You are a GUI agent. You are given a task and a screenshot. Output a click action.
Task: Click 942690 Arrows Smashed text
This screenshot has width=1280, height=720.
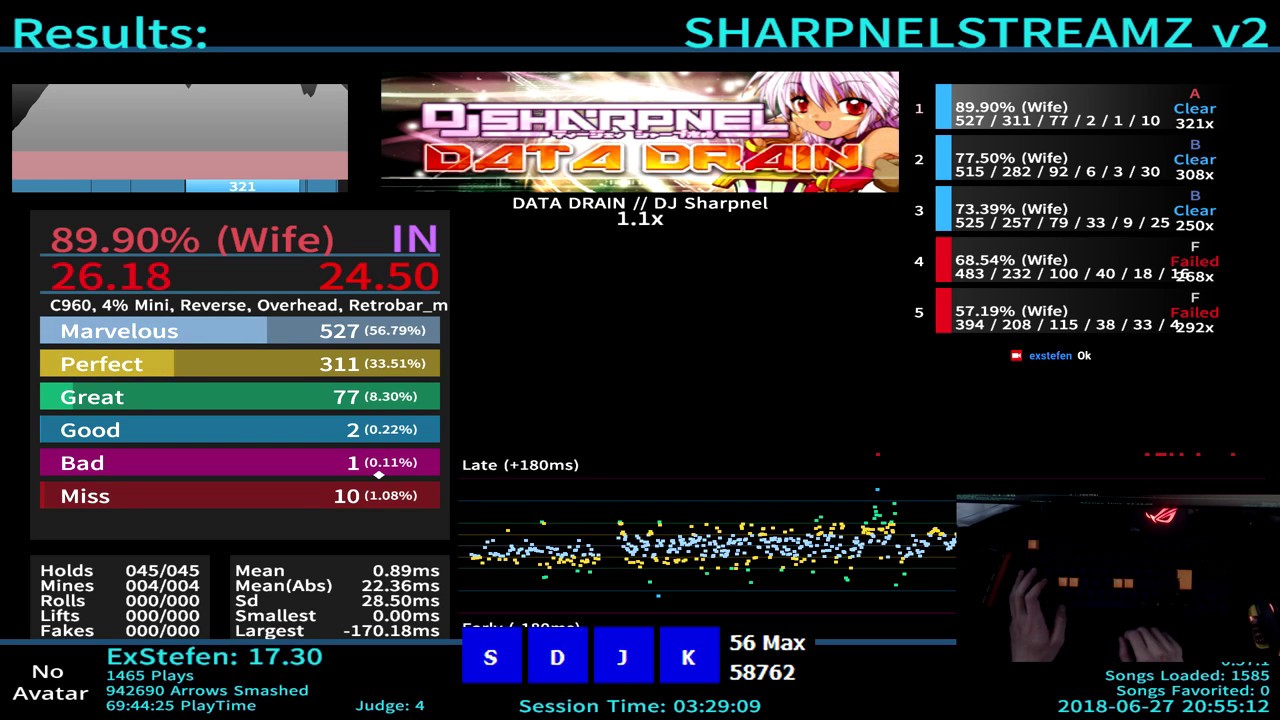[207, 691]
